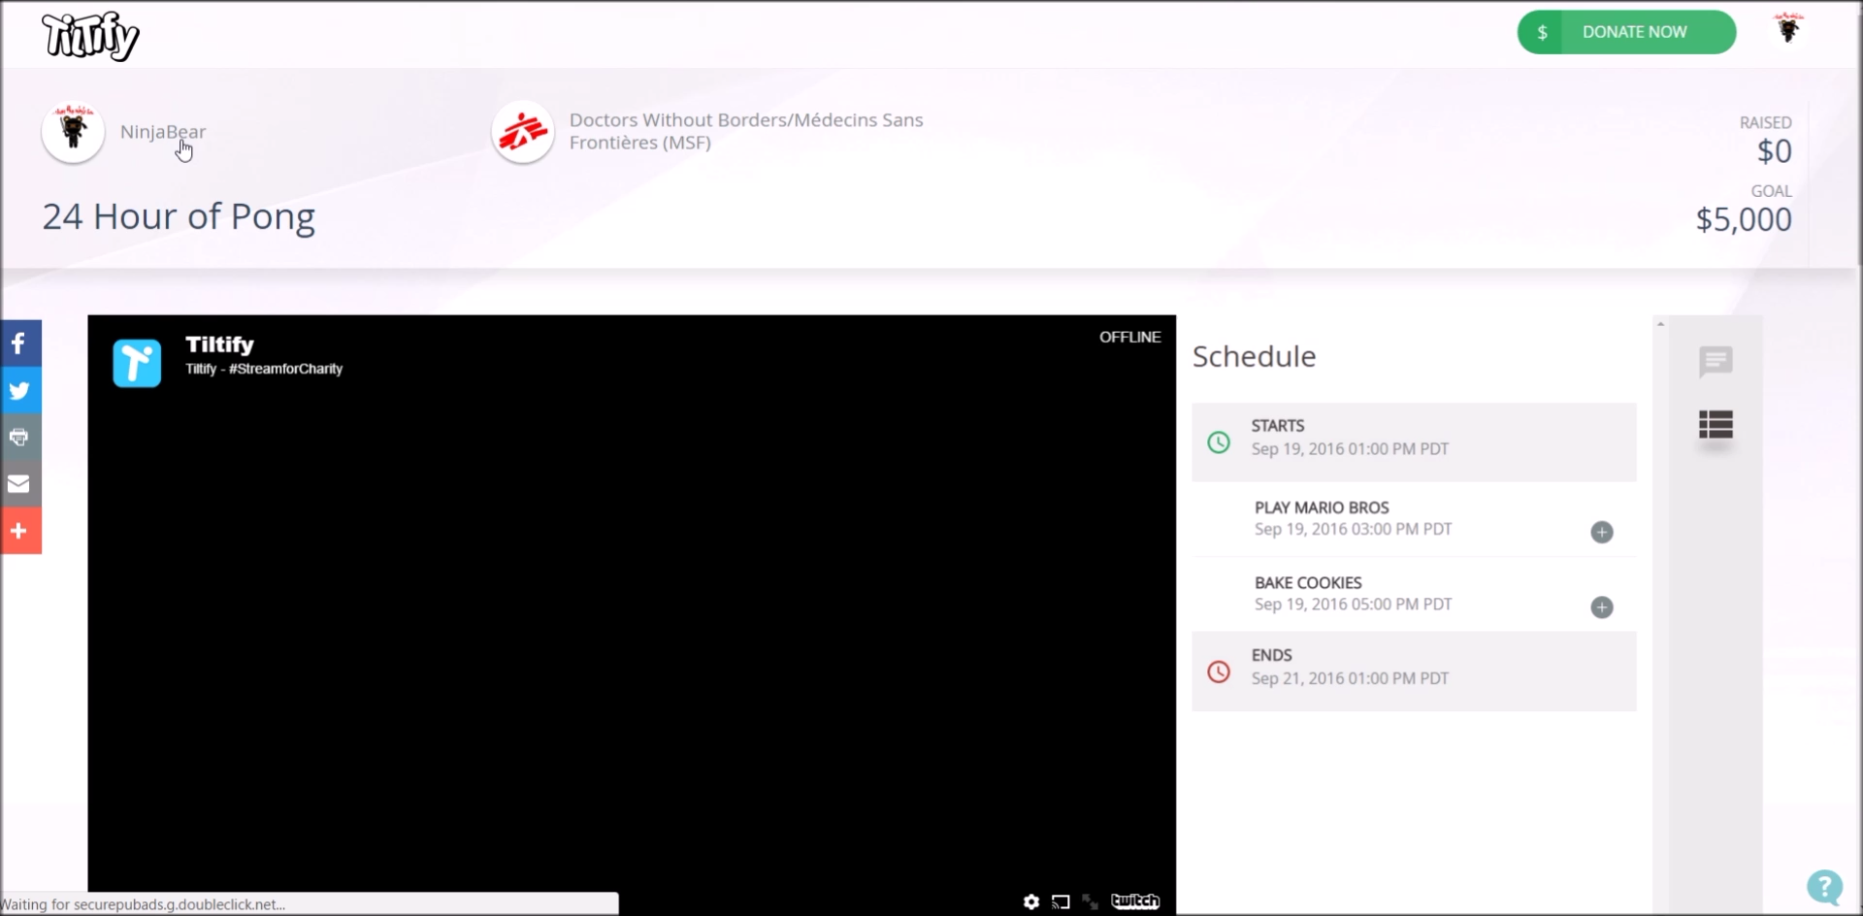Expand the Bake Cookies schedule item
Screen dimensions: 1863x916
coord(1602,607)
